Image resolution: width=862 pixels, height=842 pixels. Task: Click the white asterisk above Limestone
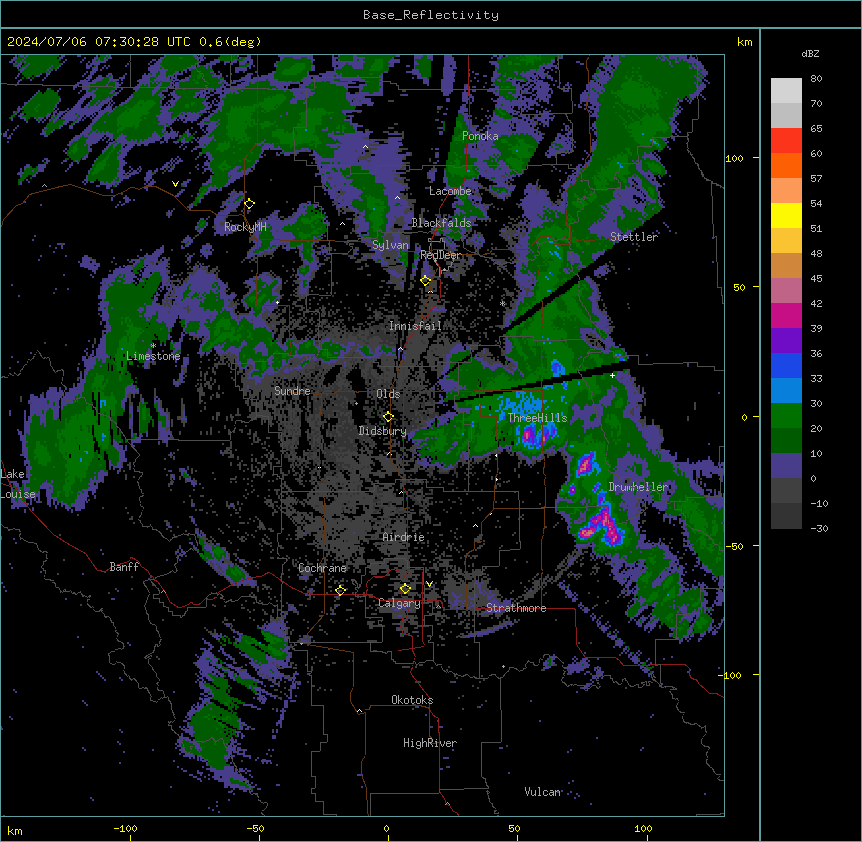153,346
